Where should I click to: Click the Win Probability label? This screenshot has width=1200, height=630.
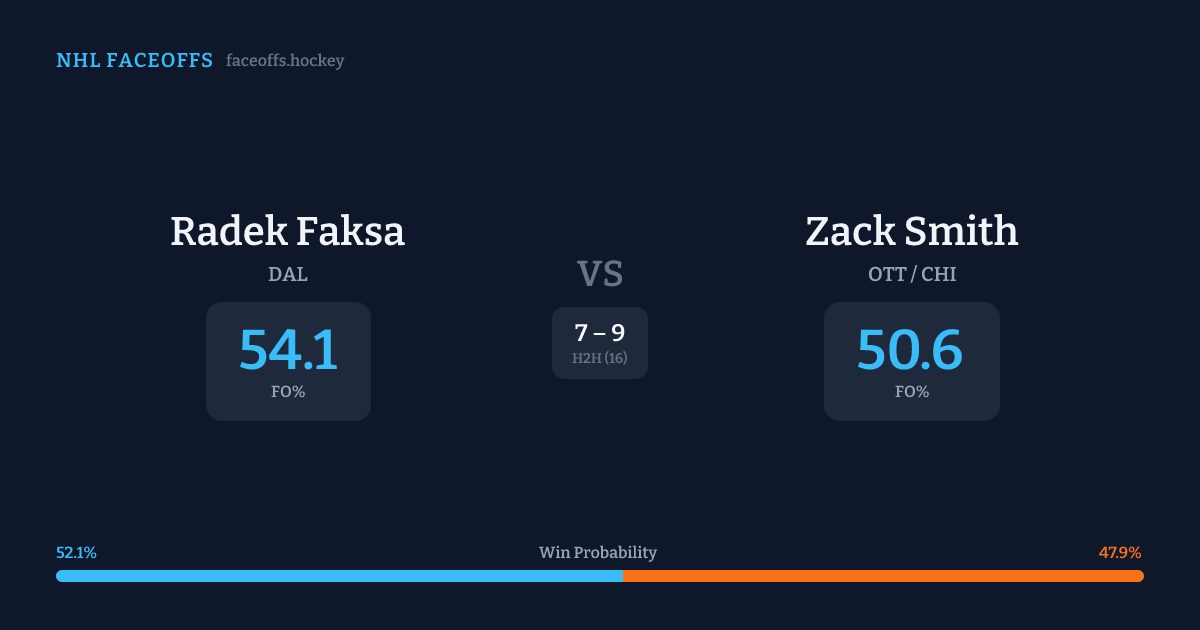(x=598, y=552)
